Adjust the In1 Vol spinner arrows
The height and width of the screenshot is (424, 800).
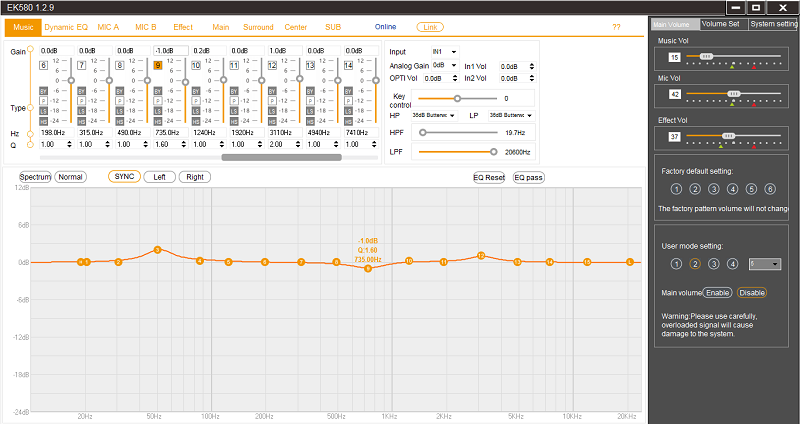532,66
